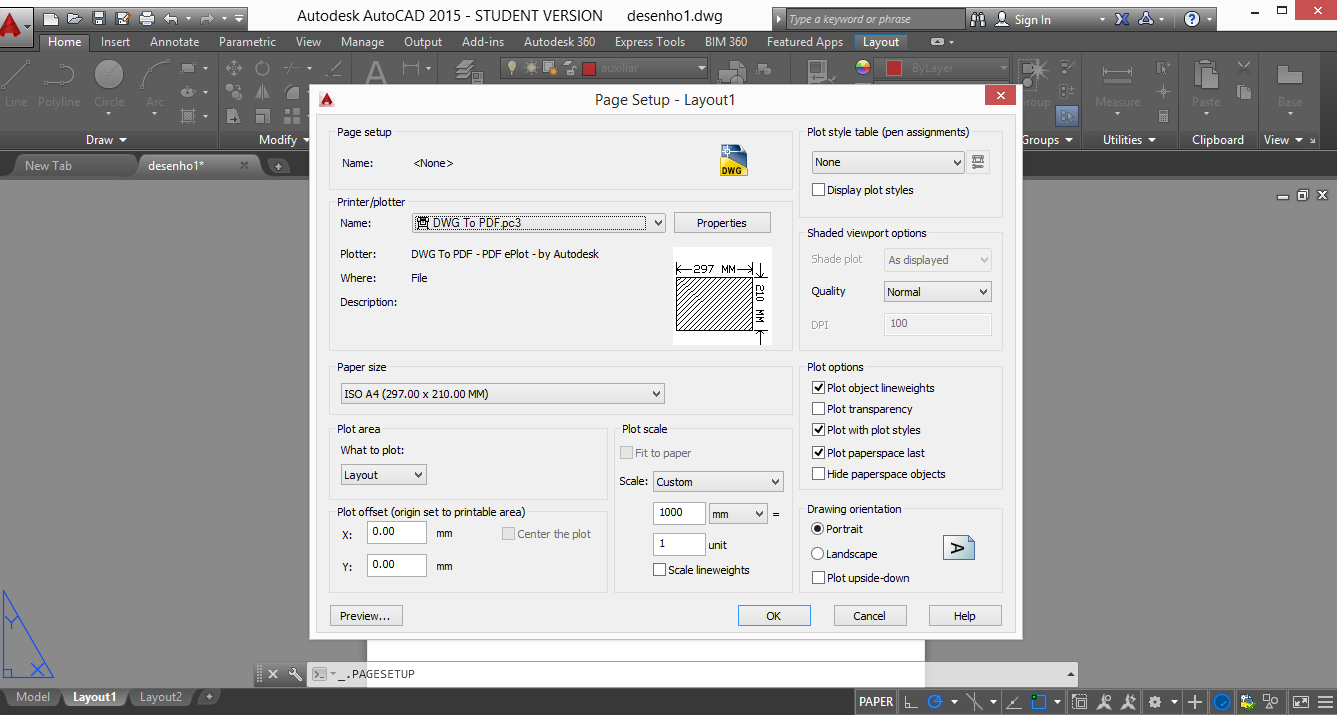Click the workspace switching gear icon
Screen dimensions: 1337x715
1155,702
